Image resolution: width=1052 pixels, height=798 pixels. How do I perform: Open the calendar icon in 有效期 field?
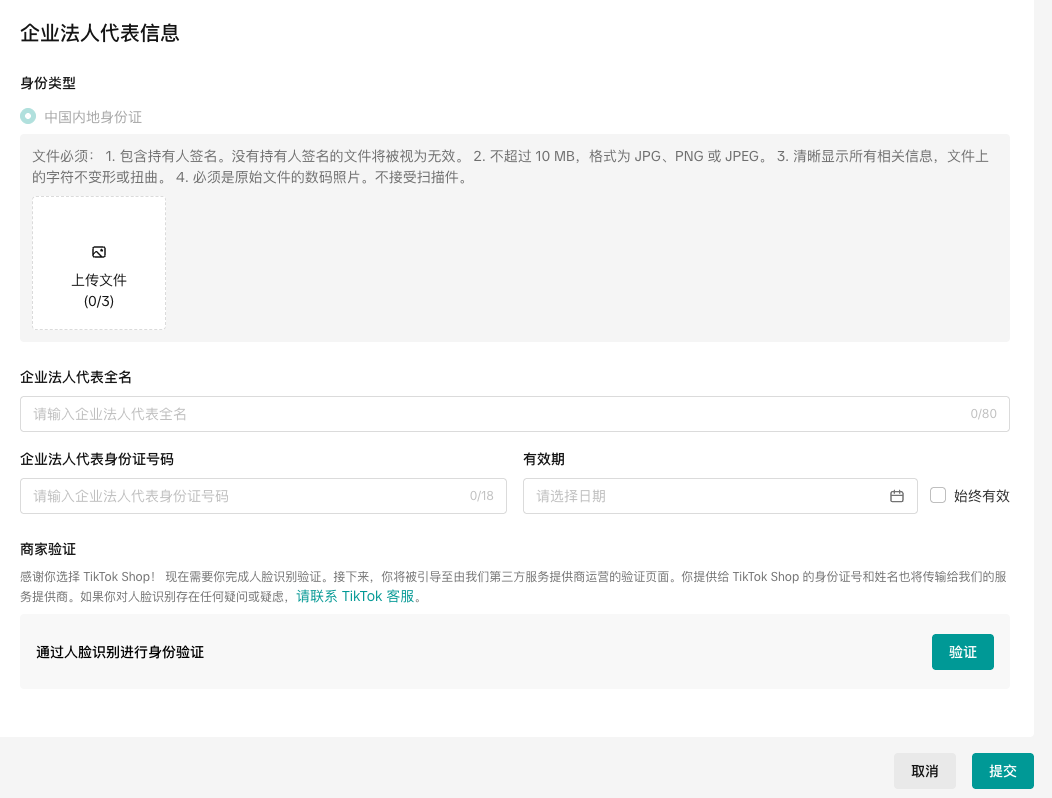897,496
